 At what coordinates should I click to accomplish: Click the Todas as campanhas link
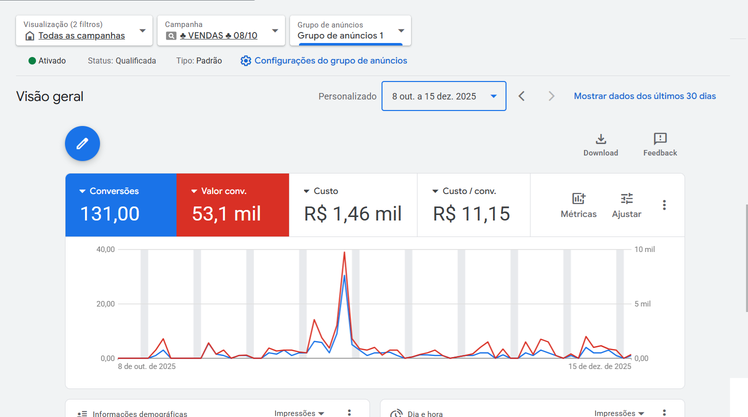[x=82, y=36]
